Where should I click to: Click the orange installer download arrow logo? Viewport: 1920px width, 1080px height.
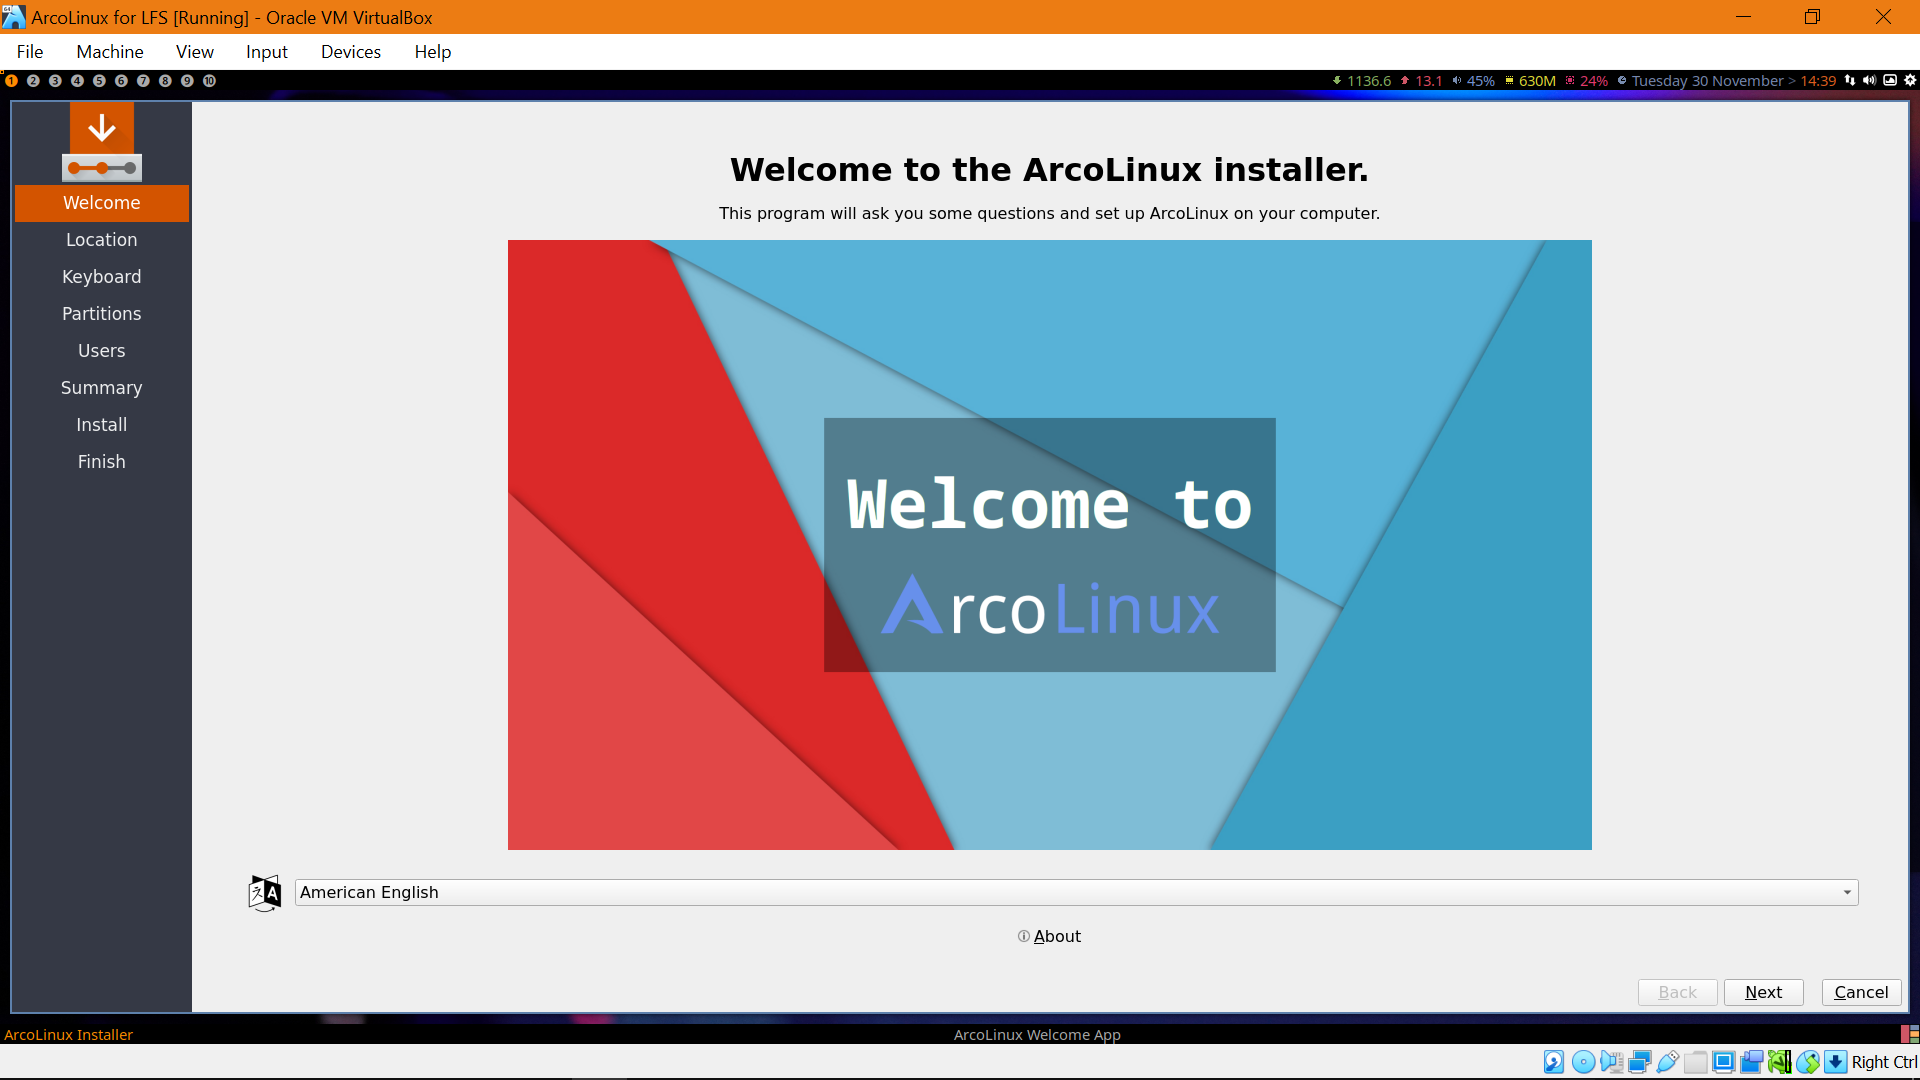(102, 143)
